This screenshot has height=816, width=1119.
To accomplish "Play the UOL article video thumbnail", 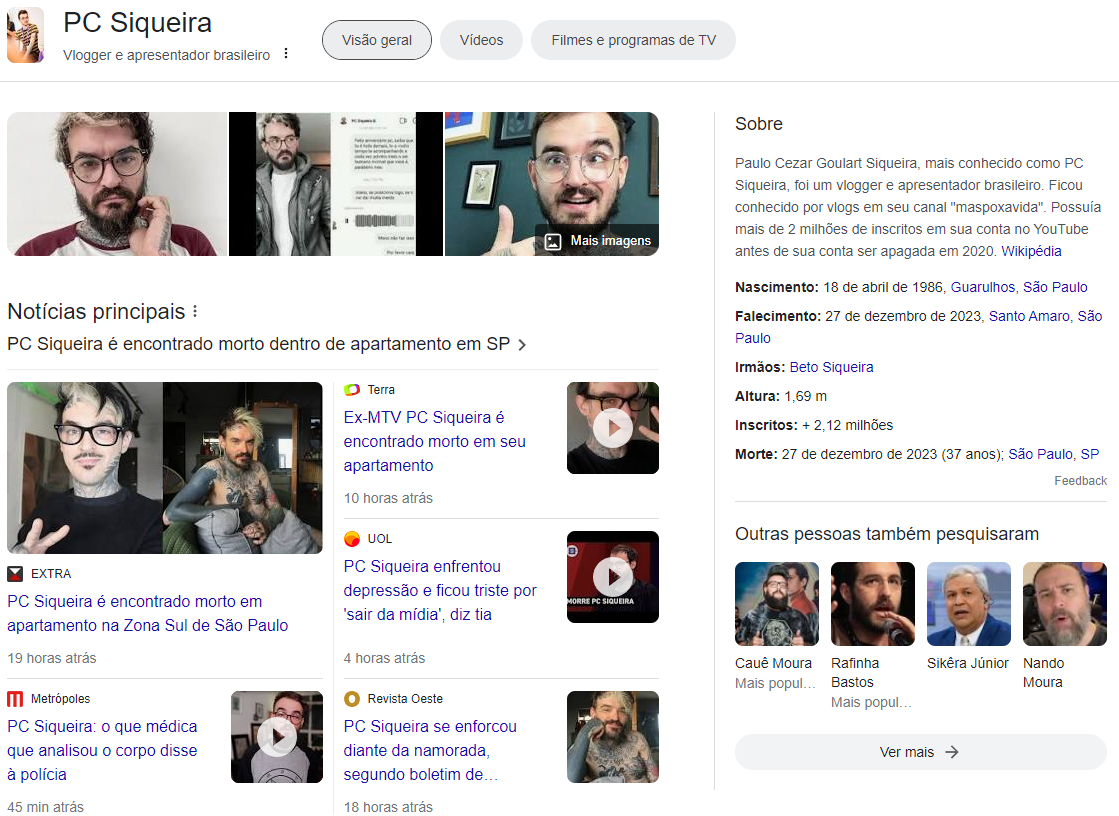I will point(613,577).
